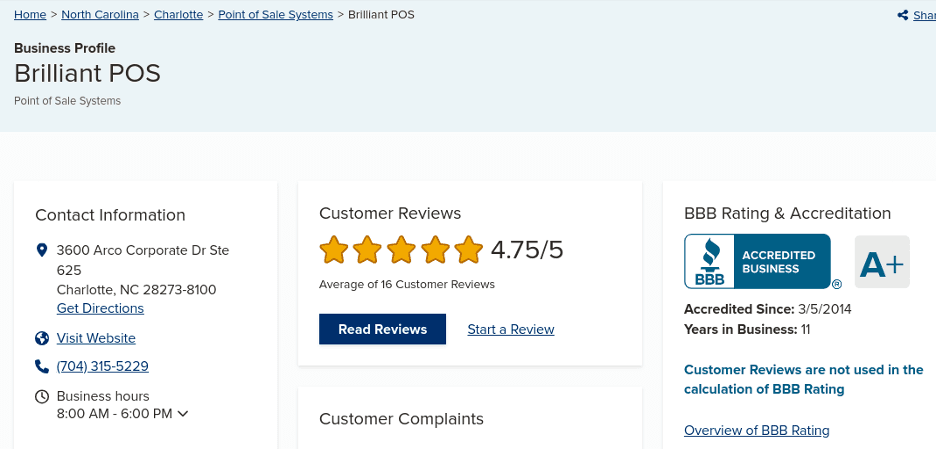Open Get Directions link
Screen dimensions: 936x450
pos(100,308)
